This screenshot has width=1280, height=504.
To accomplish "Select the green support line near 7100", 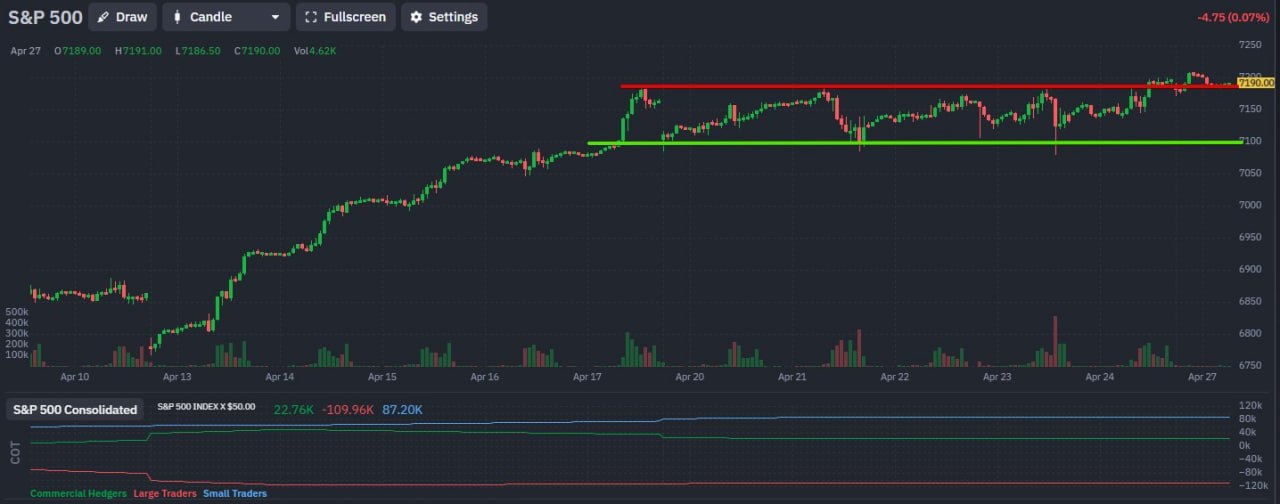I will point(900,142).
